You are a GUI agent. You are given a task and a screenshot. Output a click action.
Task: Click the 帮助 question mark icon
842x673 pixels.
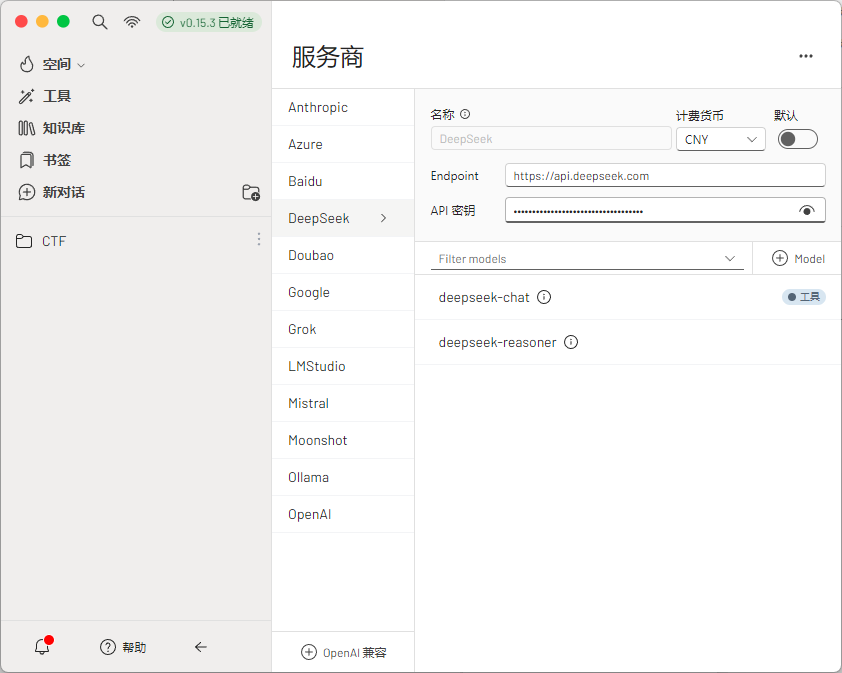pos(108,647)
